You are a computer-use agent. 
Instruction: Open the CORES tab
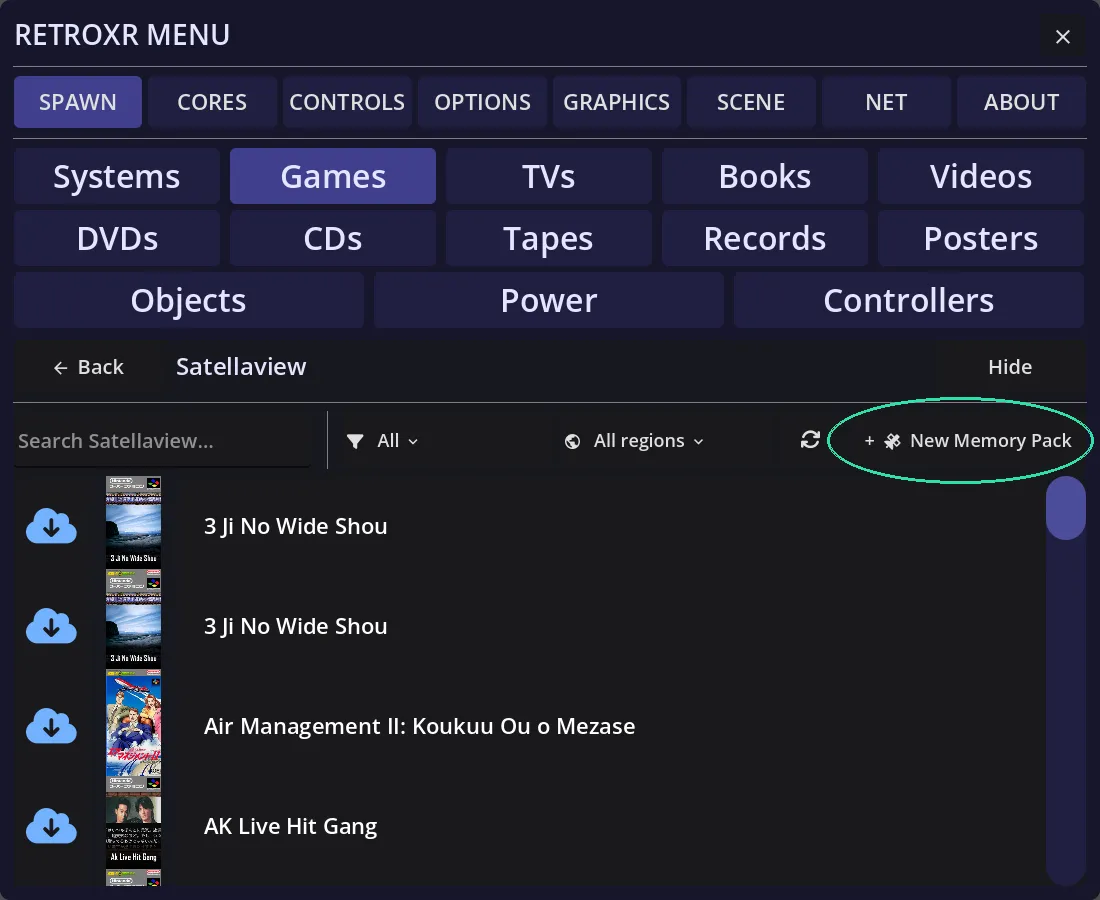click(x=212, y=102)
